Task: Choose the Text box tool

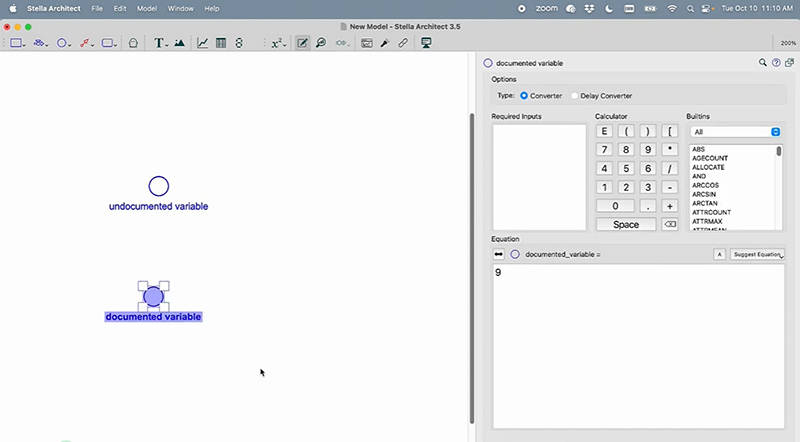Action: [159, 43]
